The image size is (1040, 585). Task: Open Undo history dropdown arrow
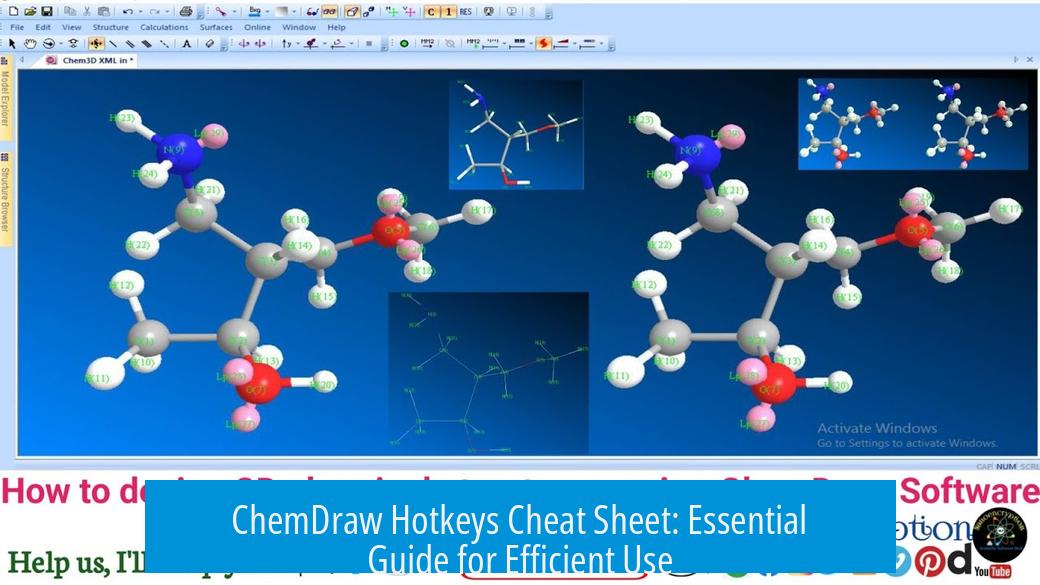141,11
